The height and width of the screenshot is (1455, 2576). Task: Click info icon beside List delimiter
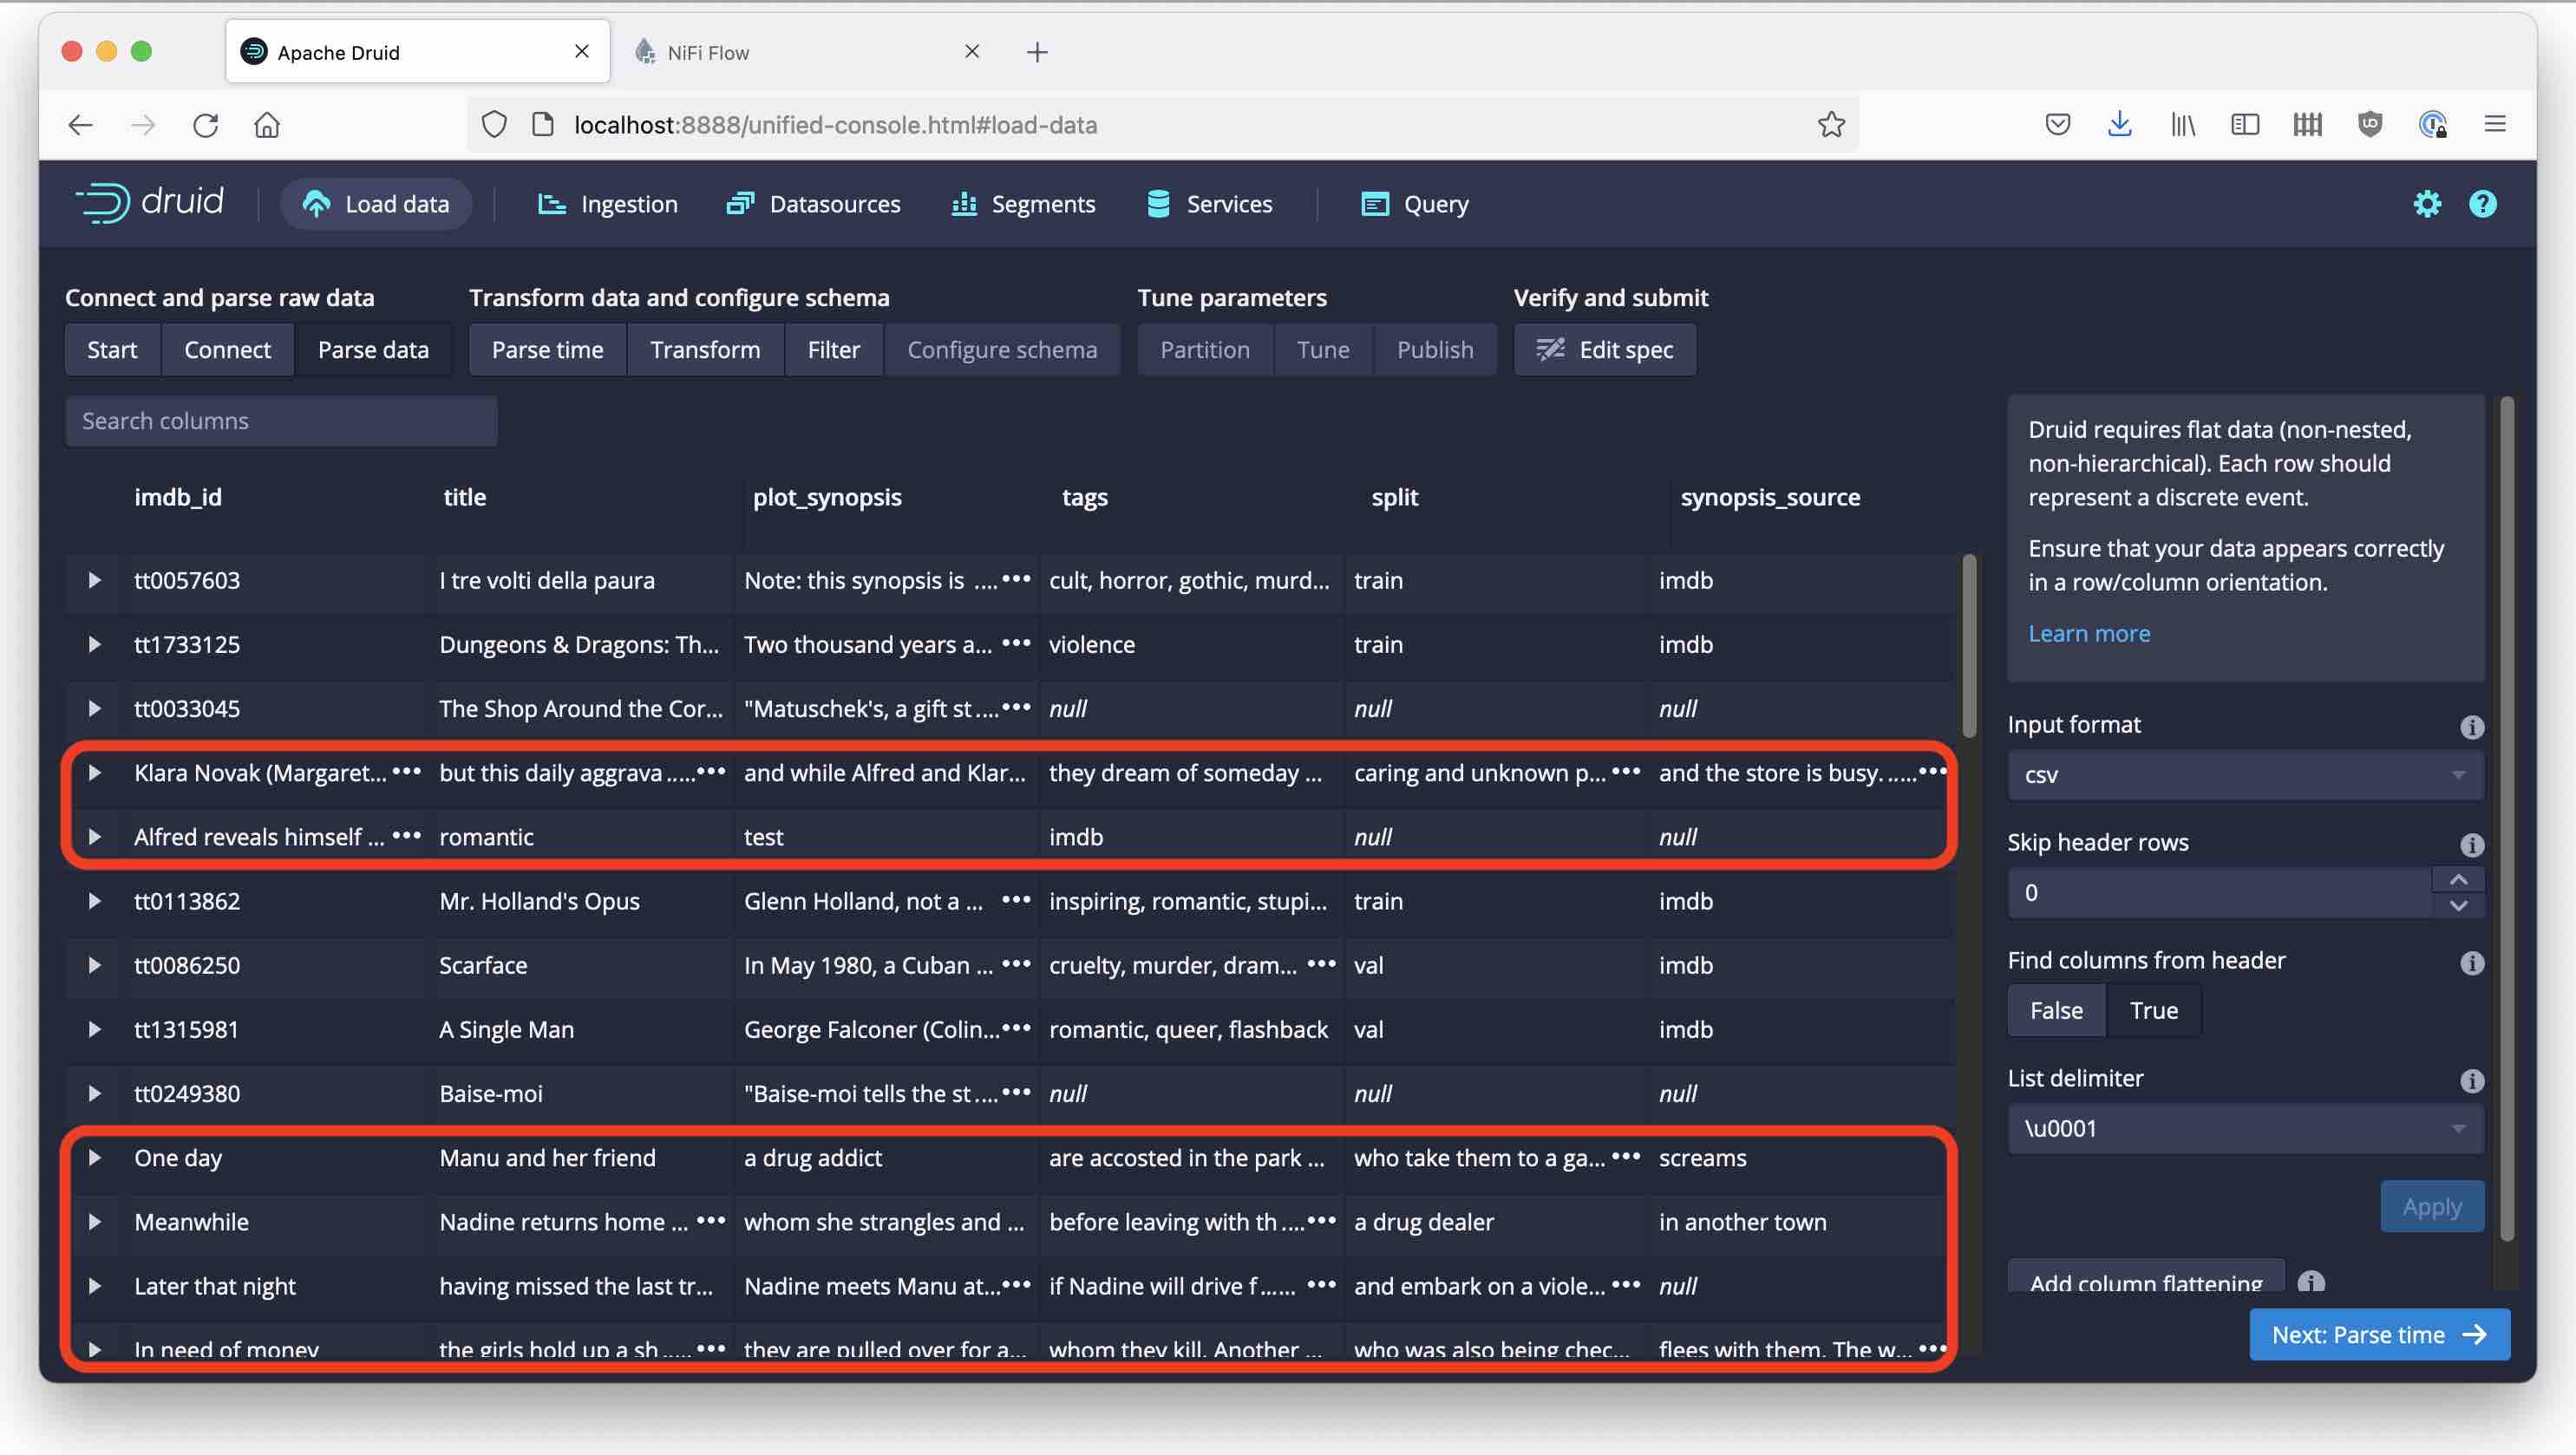[2471, 1081]
